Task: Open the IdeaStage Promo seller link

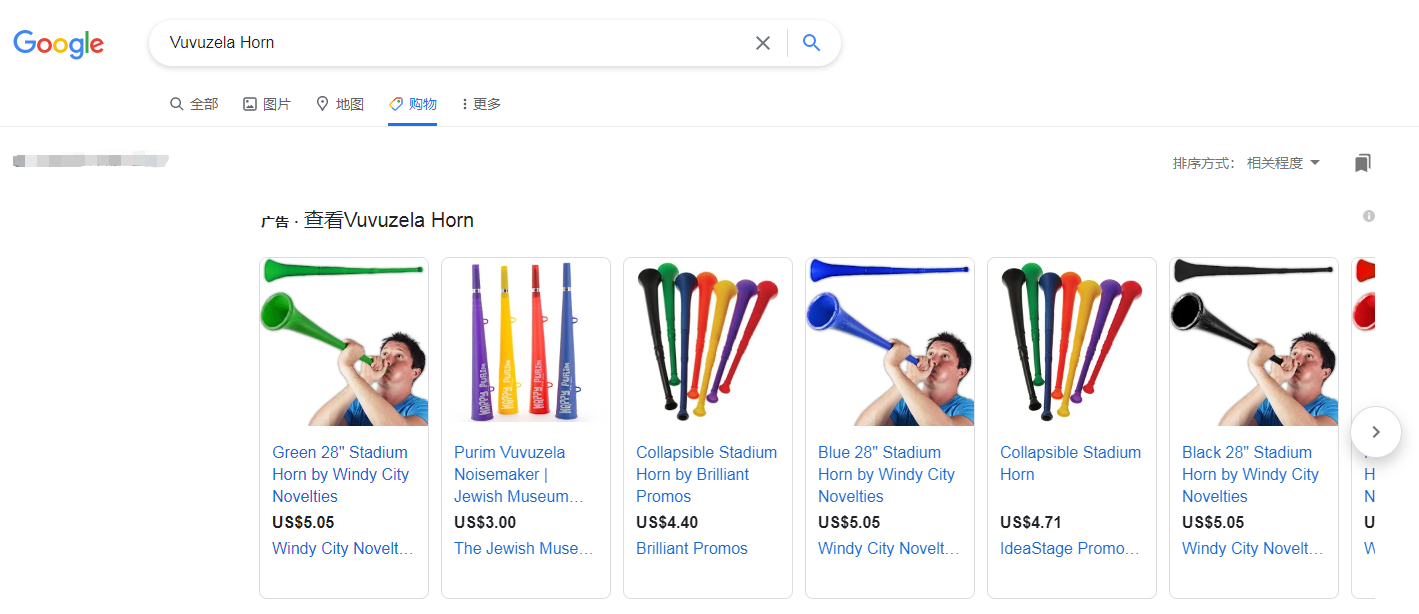Action: point(1070,548)
